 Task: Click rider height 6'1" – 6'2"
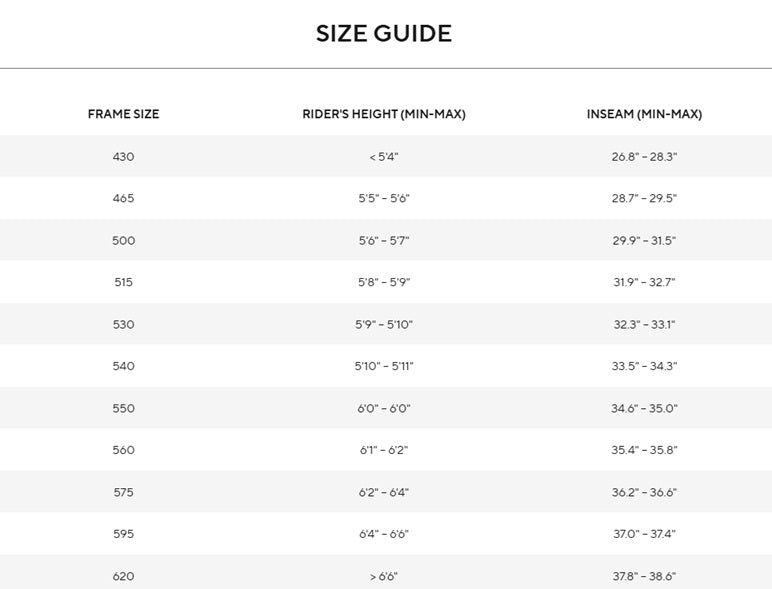click(384, 450)
